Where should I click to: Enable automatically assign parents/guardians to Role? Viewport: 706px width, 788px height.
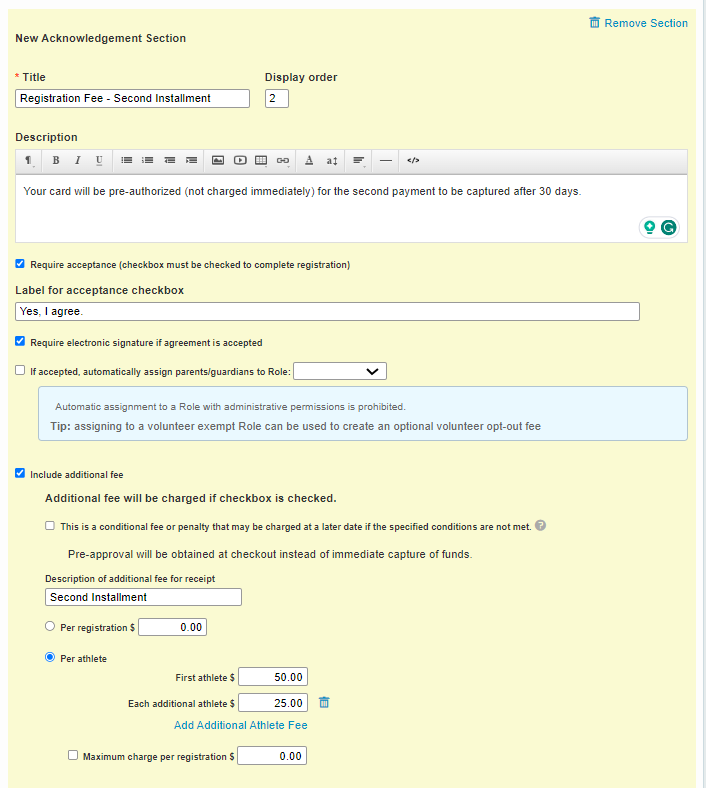(20, 370)
